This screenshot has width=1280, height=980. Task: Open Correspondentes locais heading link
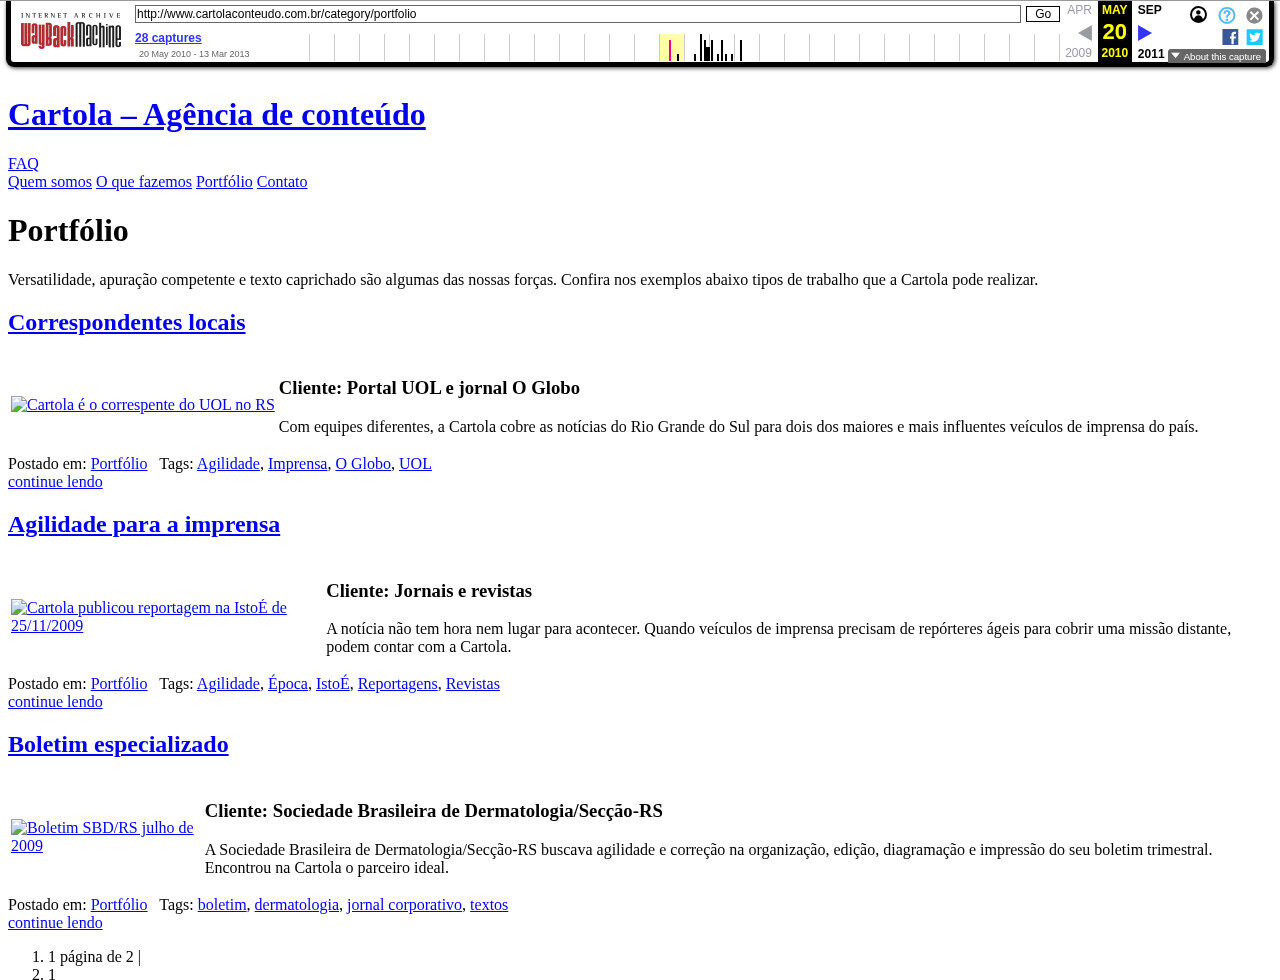[x=126, y=322]
